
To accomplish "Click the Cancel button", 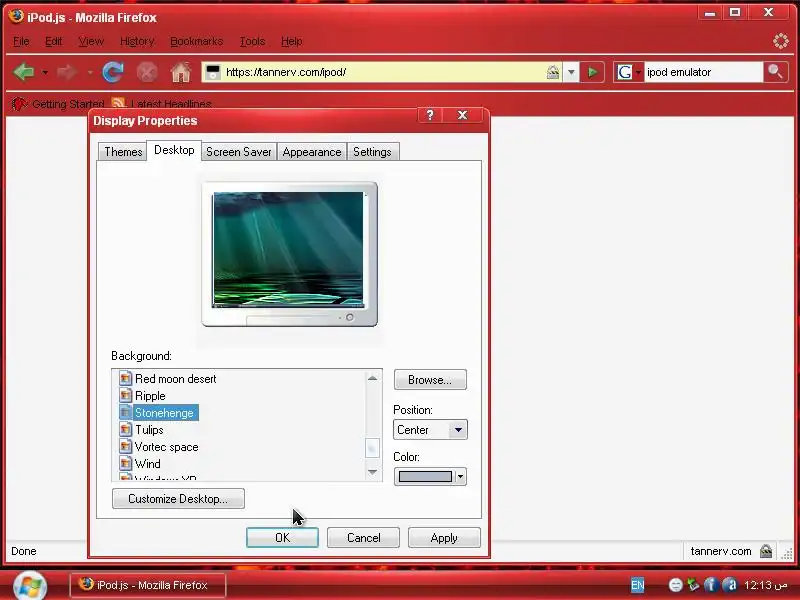I will coord(363,538).
